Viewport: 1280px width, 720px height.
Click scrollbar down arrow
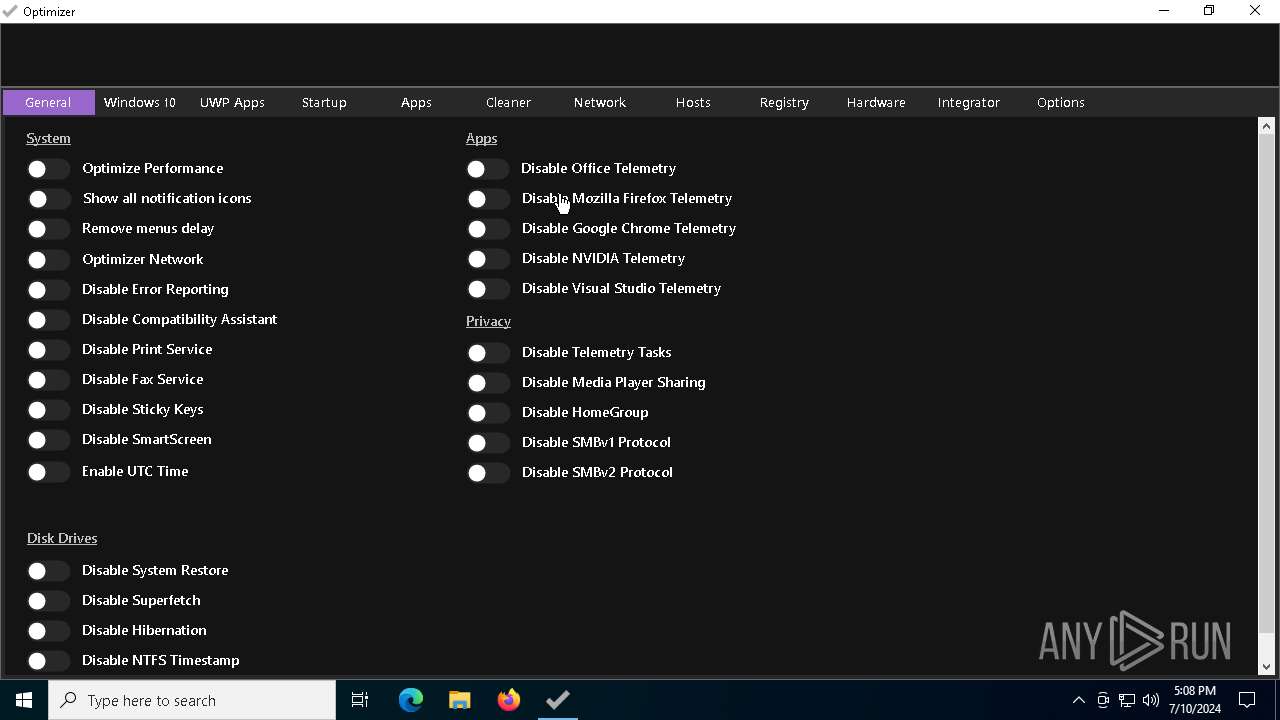pos(1267,667)
